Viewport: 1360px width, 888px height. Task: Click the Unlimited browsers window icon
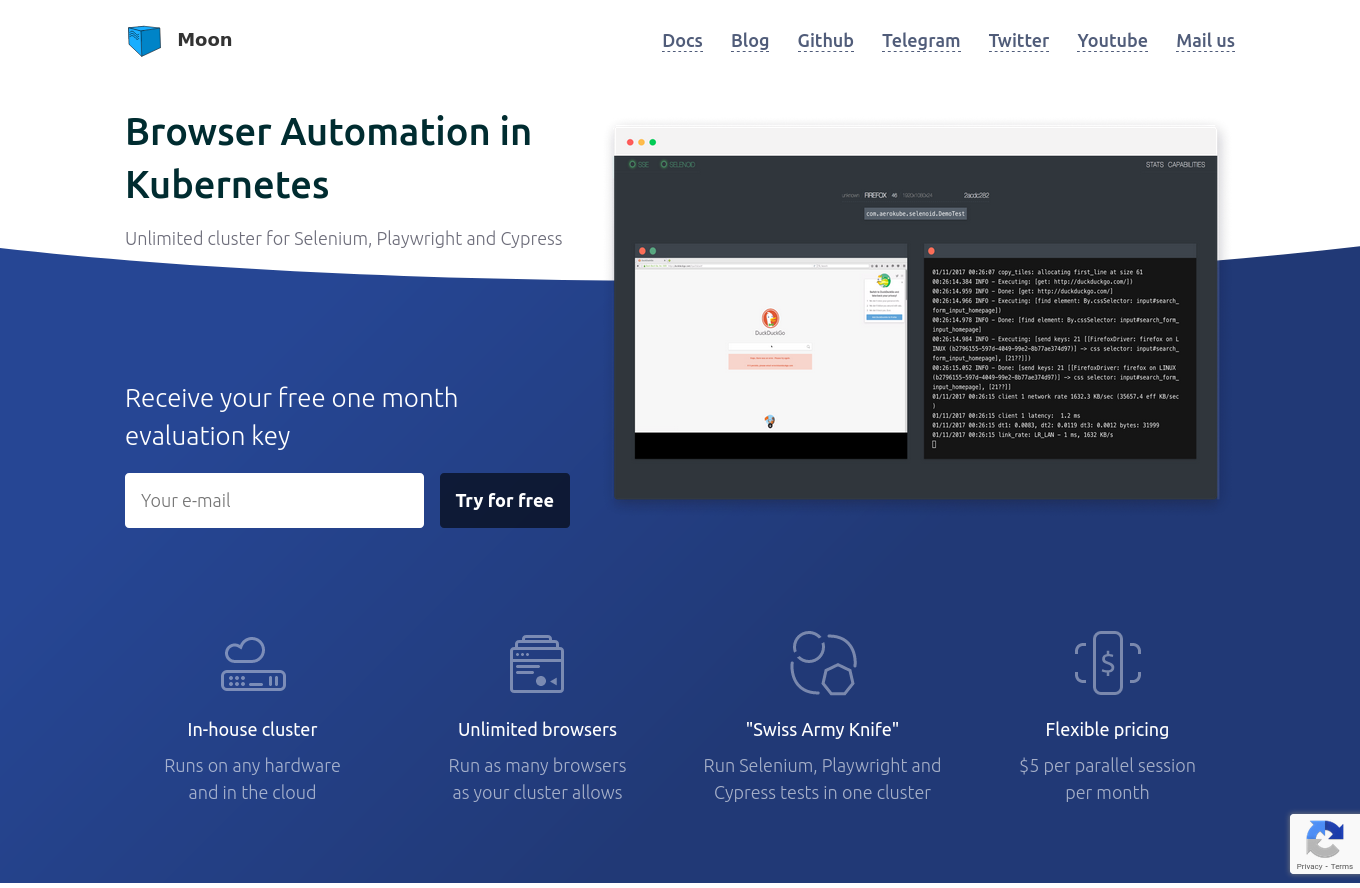[537, 664]
